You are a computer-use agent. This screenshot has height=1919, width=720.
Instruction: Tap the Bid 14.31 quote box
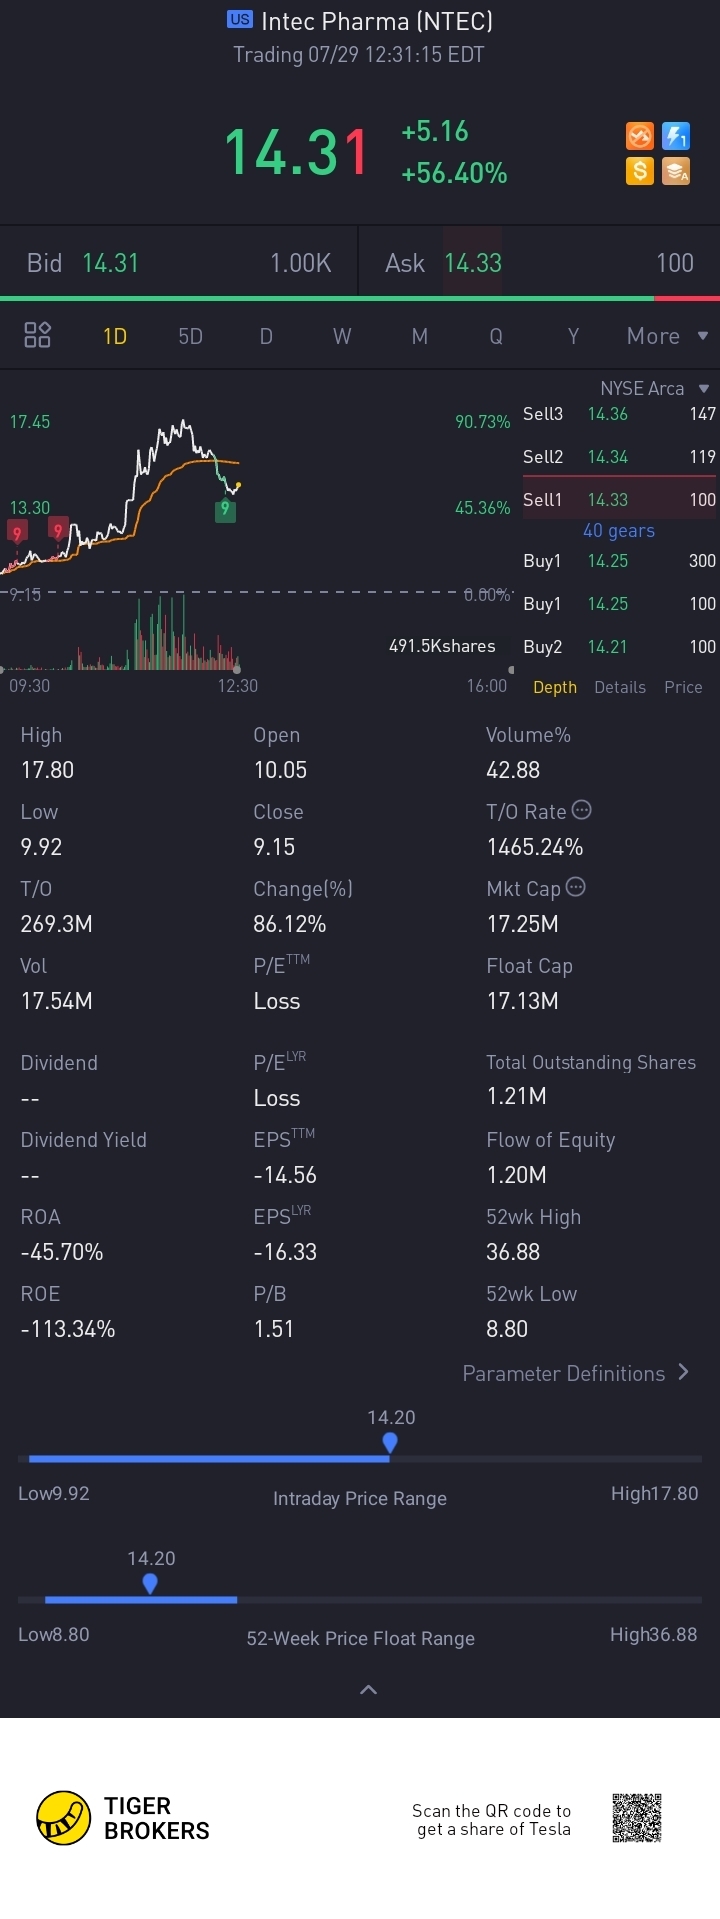(179, 263)
